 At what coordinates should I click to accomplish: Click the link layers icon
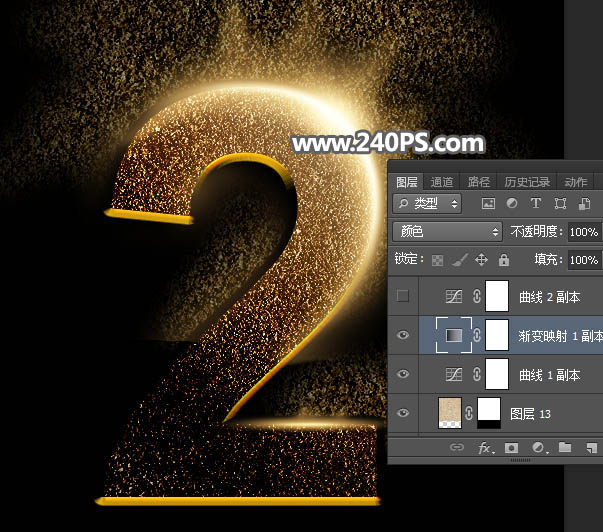click(x=457, y=447)
